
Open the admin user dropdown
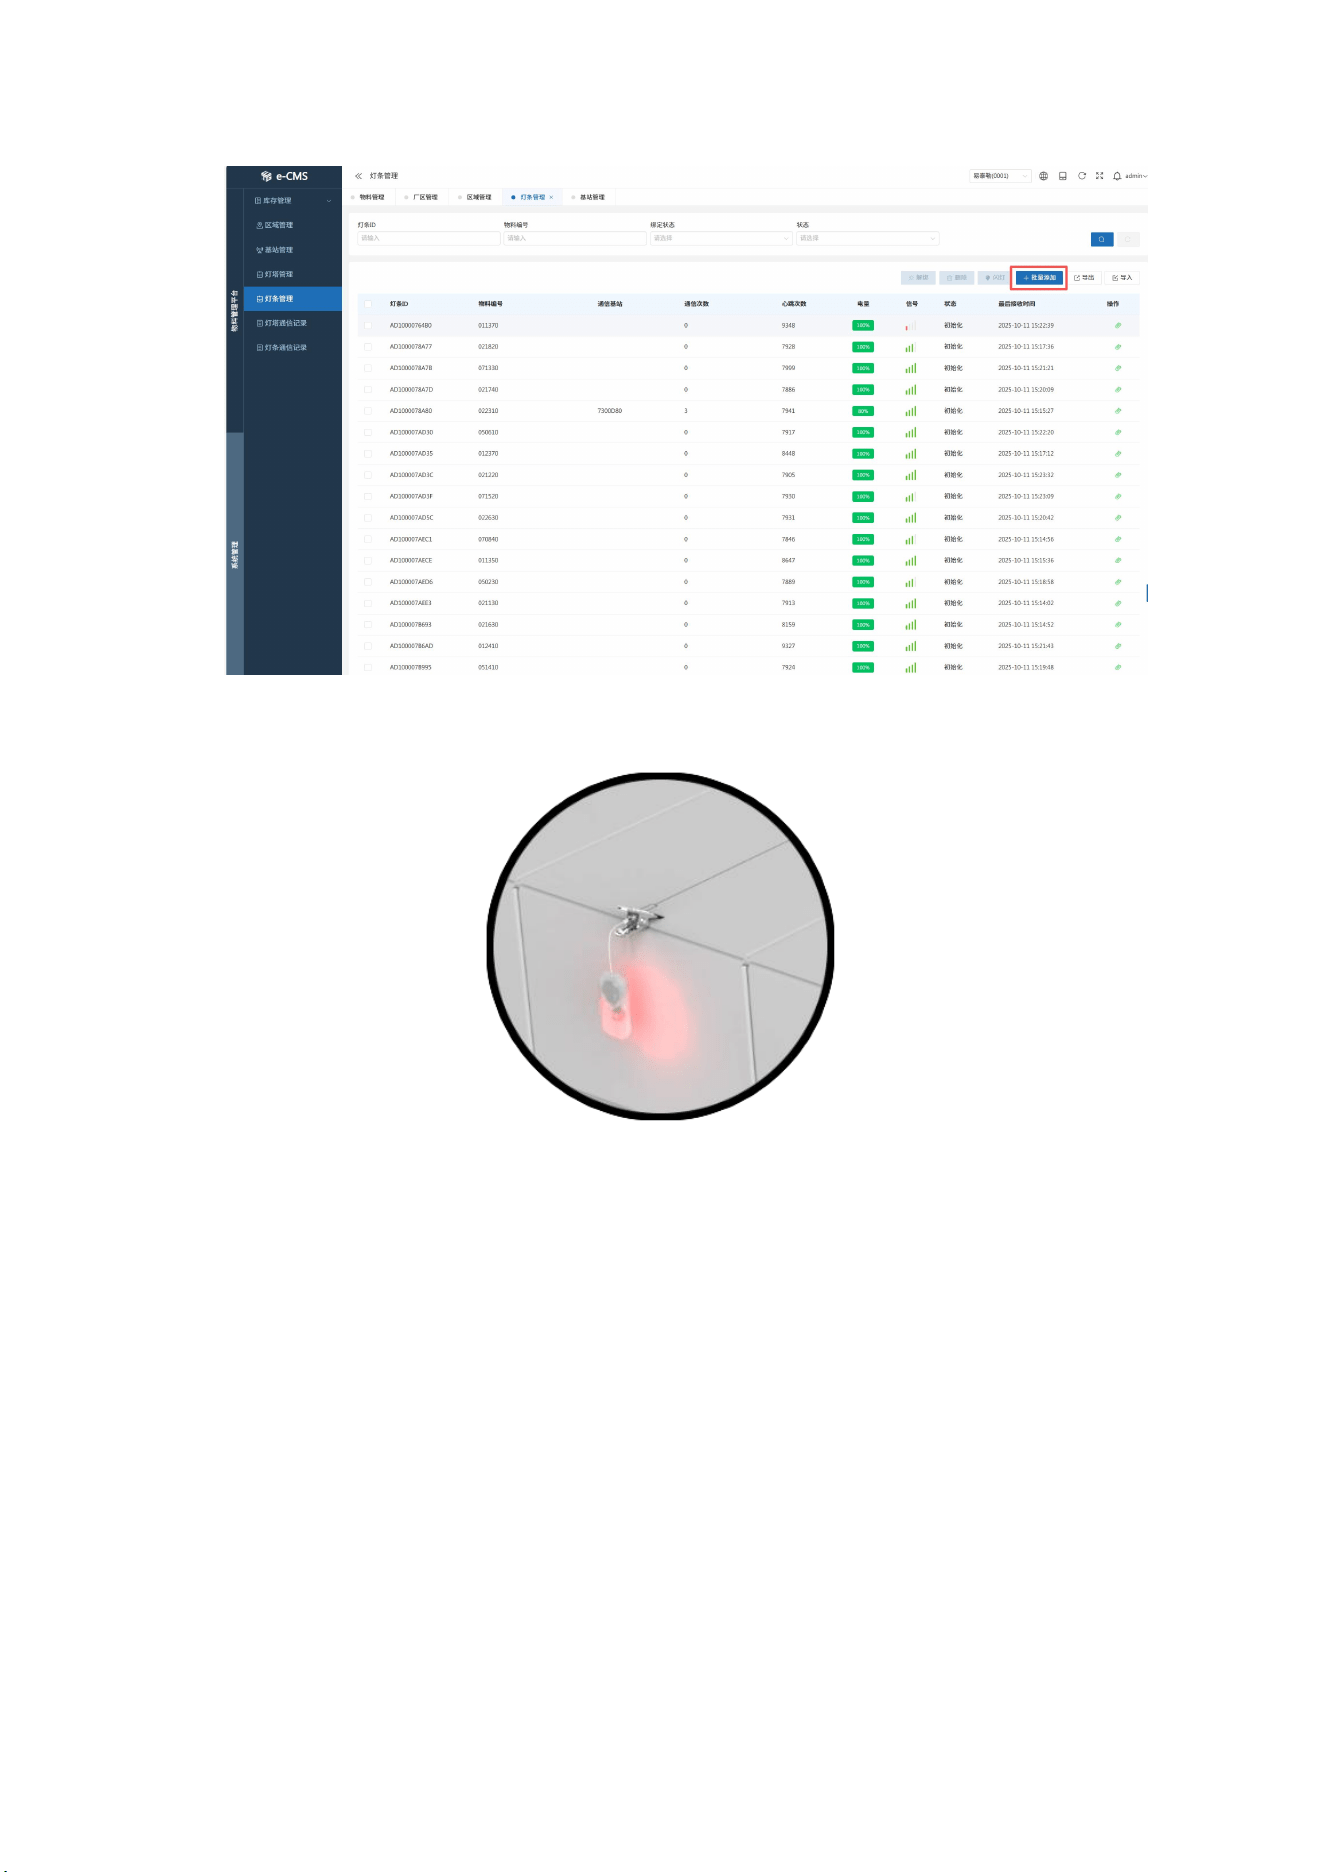click(1136, 176)
